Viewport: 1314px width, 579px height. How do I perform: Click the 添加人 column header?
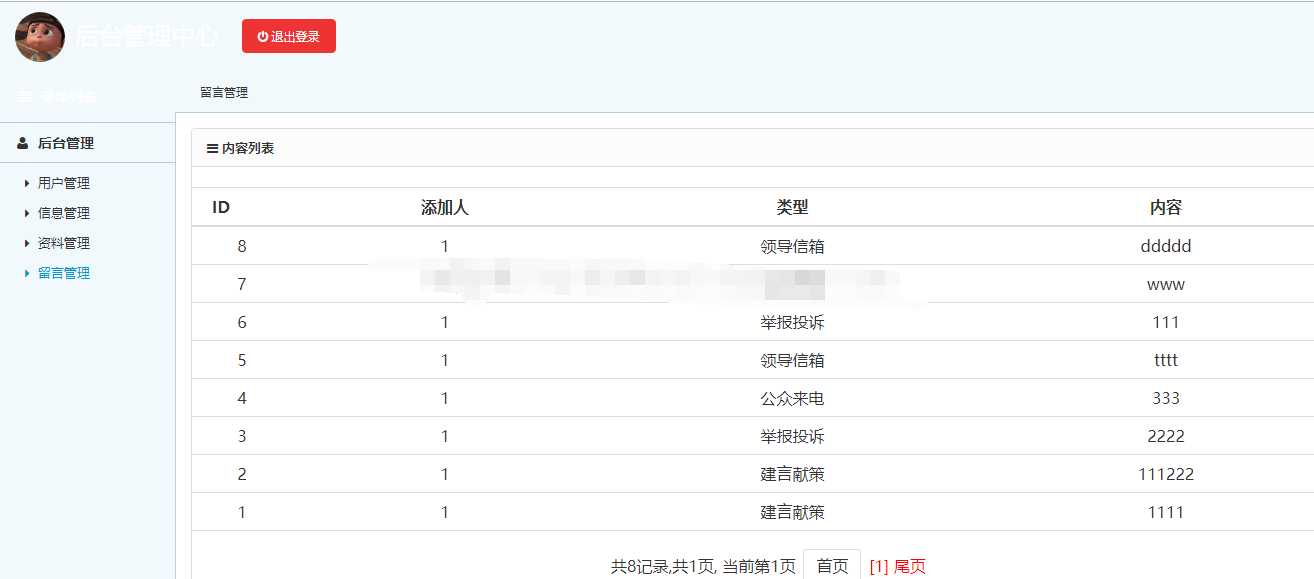[445, 208]
